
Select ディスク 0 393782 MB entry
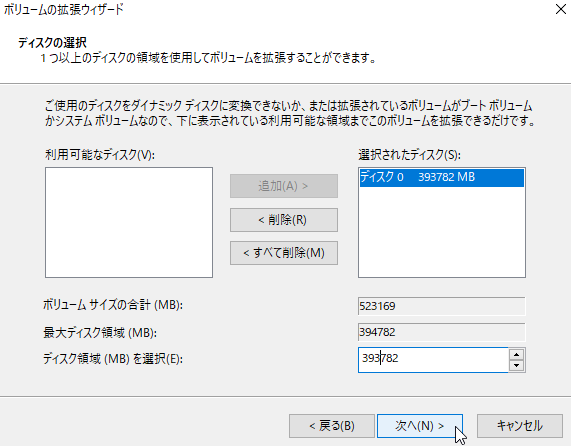[x=442, y=177]
